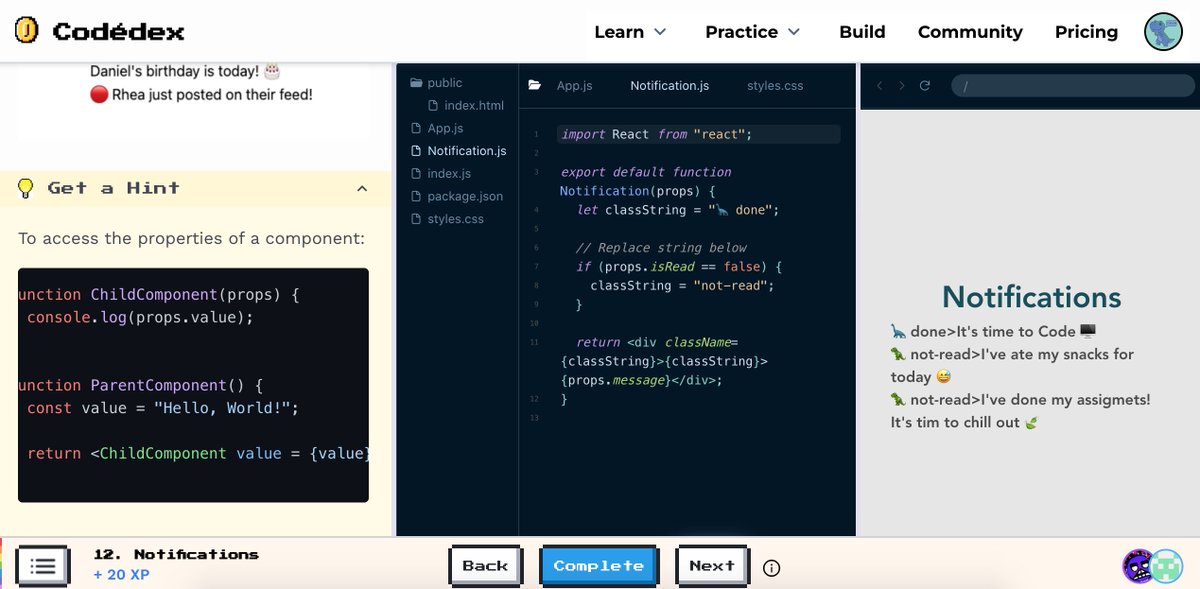Click the 'if (props.isRead == false)' line
The height and width of the screenshot is (589, 1200).
pos(679,267)
